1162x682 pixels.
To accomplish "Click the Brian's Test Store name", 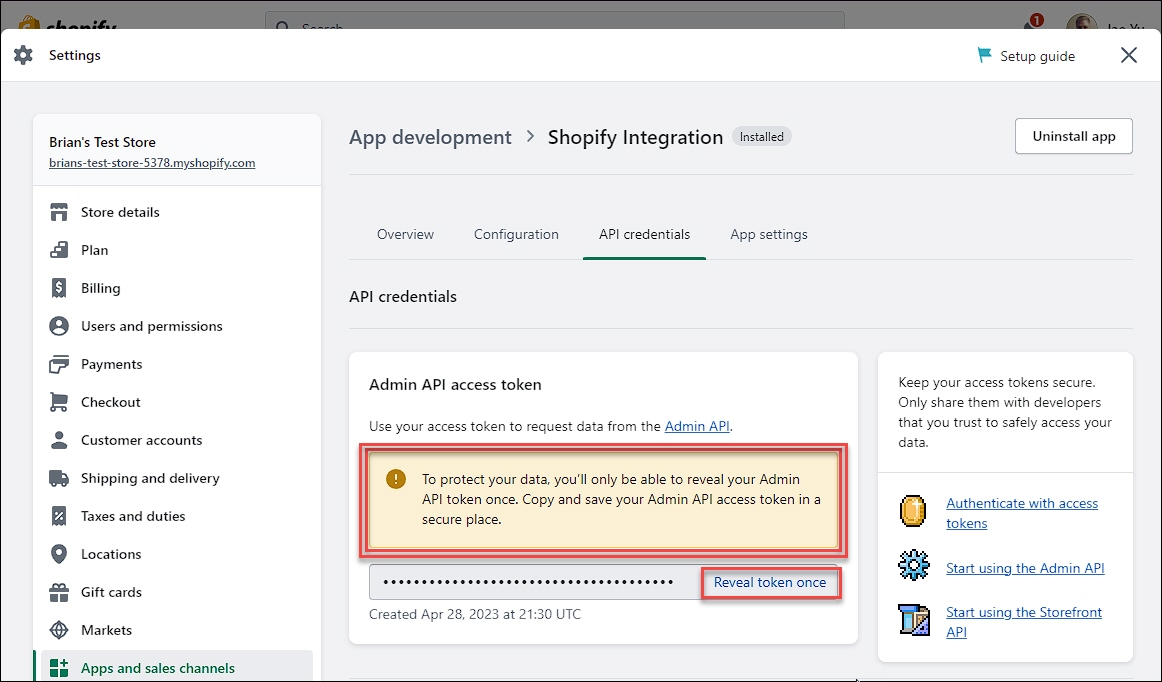I will [x=102, y=142].
